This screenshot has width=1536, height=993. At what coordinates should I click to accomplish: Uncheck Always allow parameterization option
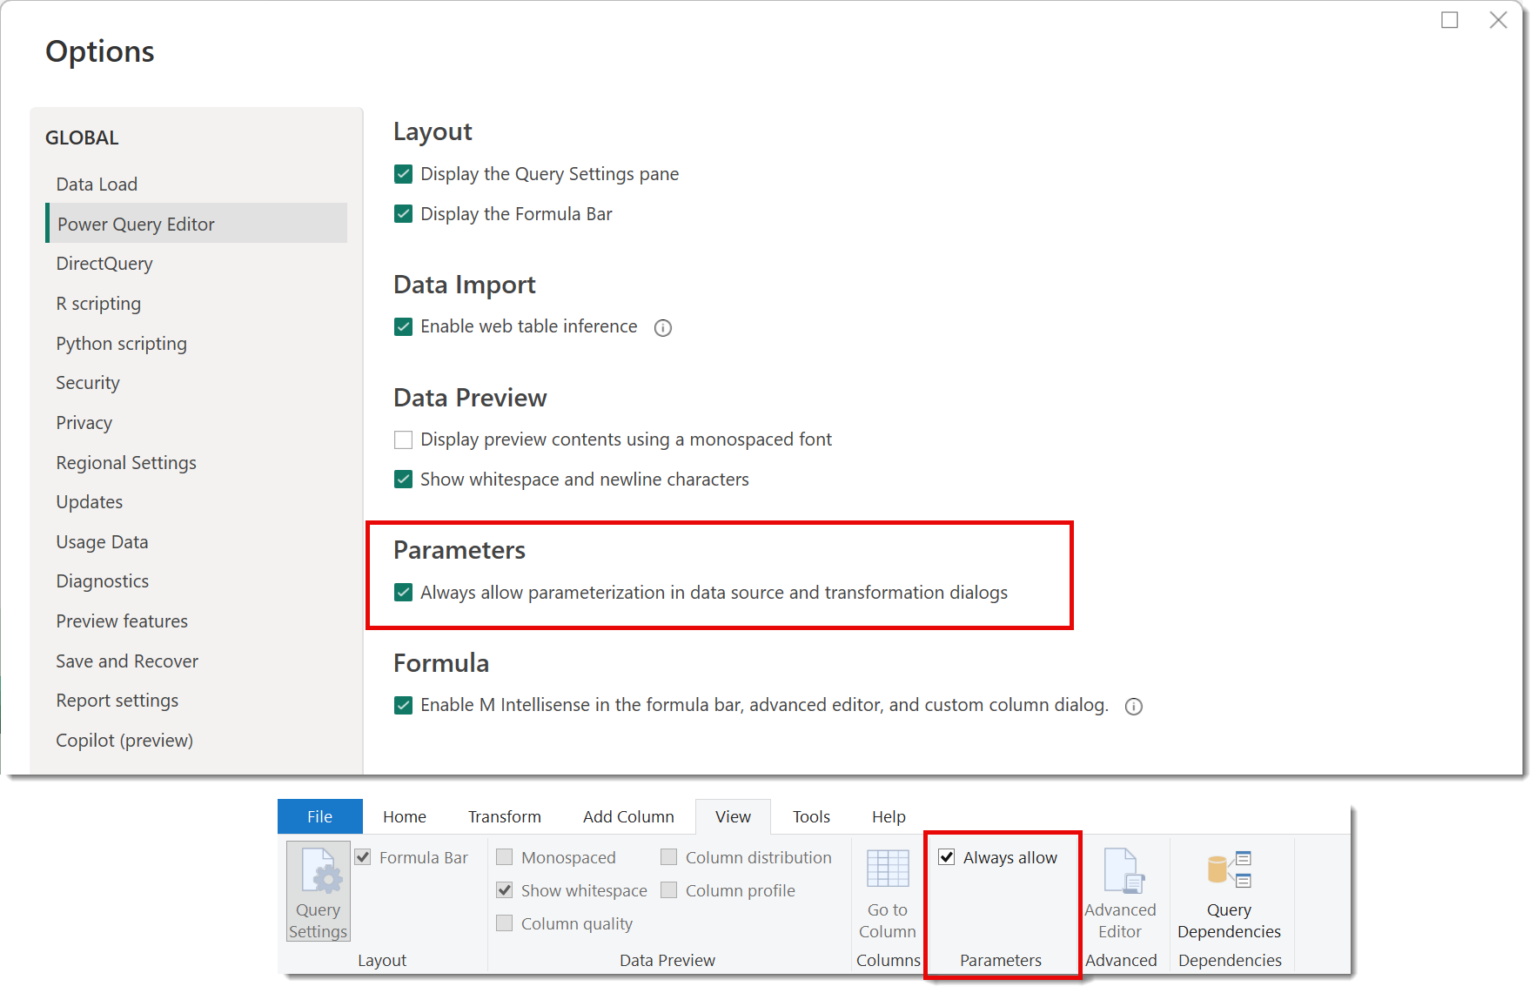coord(403,592)
